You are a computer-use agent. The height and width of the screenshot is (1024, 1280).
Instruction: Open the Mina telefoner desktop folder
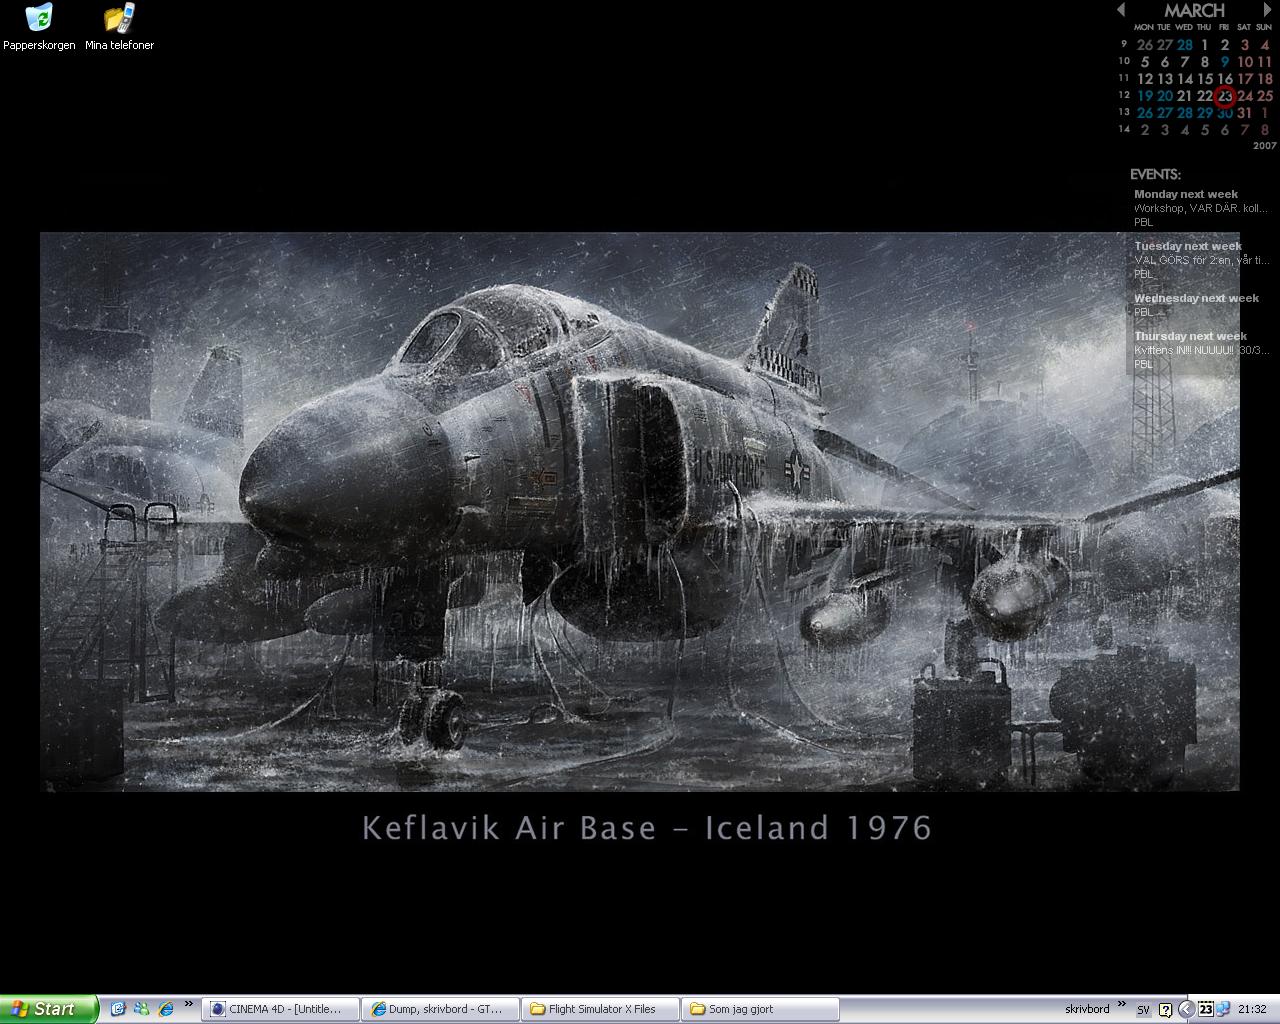pyautogui.click(x=119, y=27)
